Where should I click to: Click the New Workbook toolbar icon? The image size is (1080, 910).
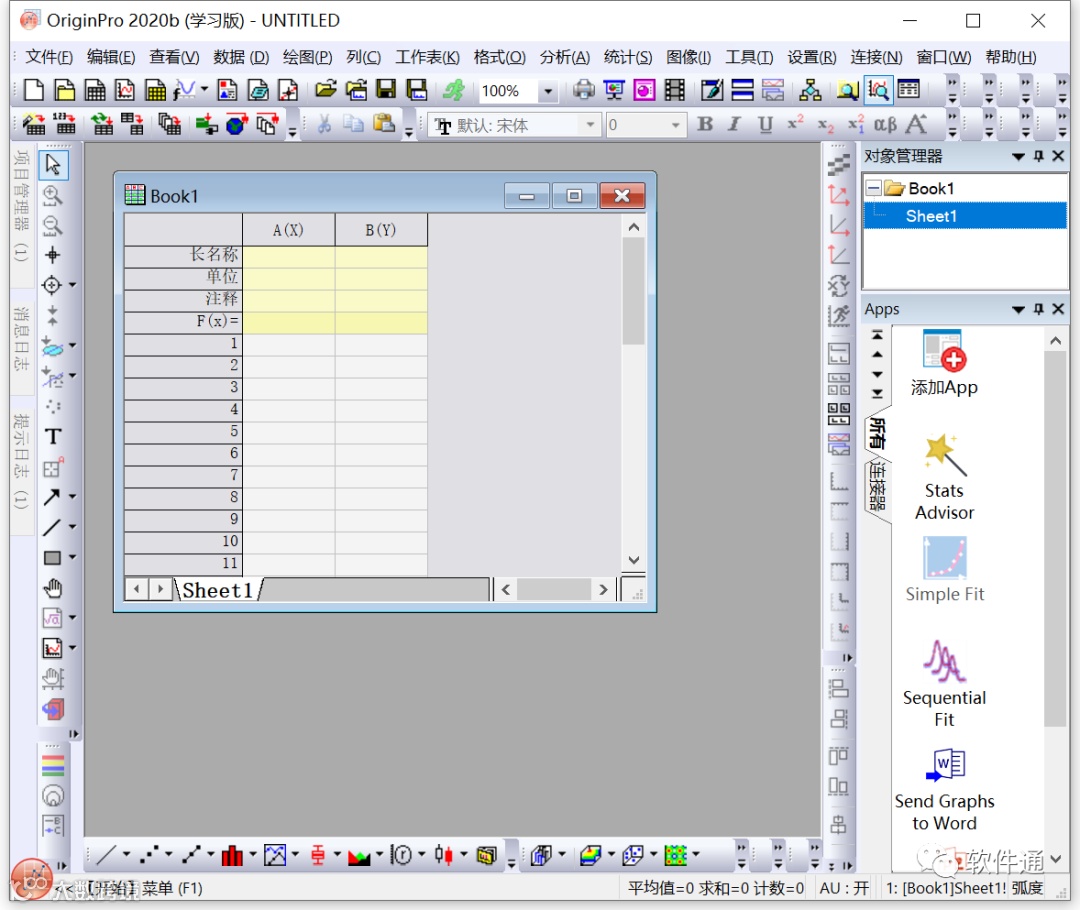coord(94,90)
